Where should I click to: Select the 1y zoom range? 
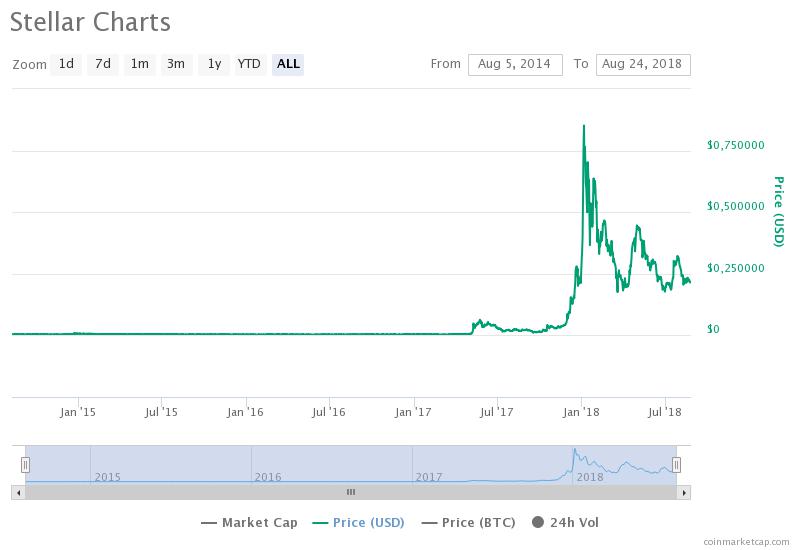[214, 64]
